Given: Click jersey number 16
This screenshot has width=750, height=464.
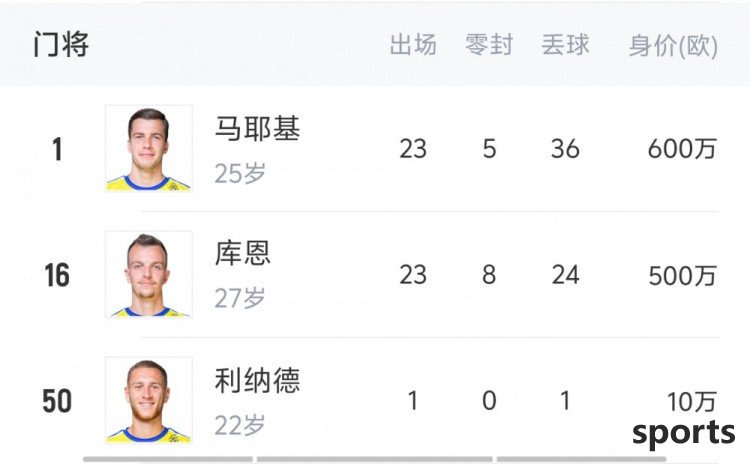Looking at the screenshot, I should (x=57, y=275).
